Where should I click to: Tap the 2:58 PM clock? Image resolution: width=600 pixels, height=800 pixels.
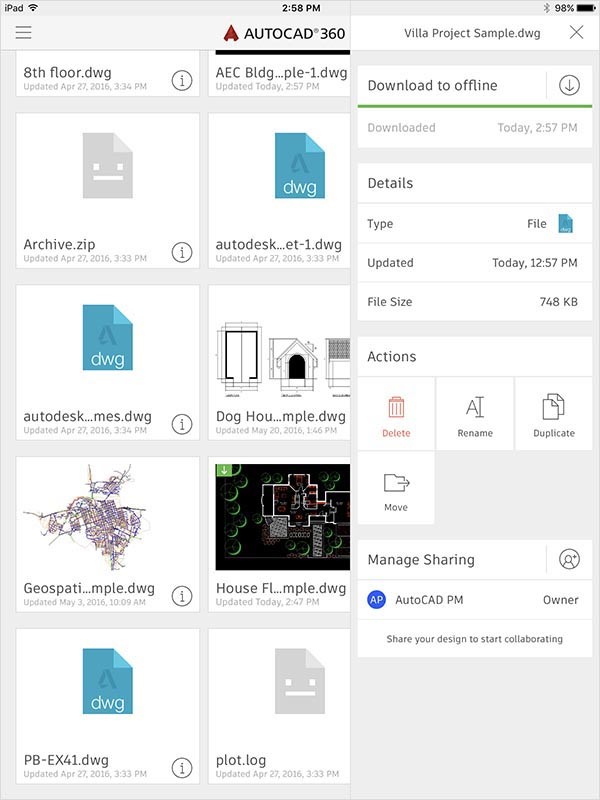pos(301,8)
